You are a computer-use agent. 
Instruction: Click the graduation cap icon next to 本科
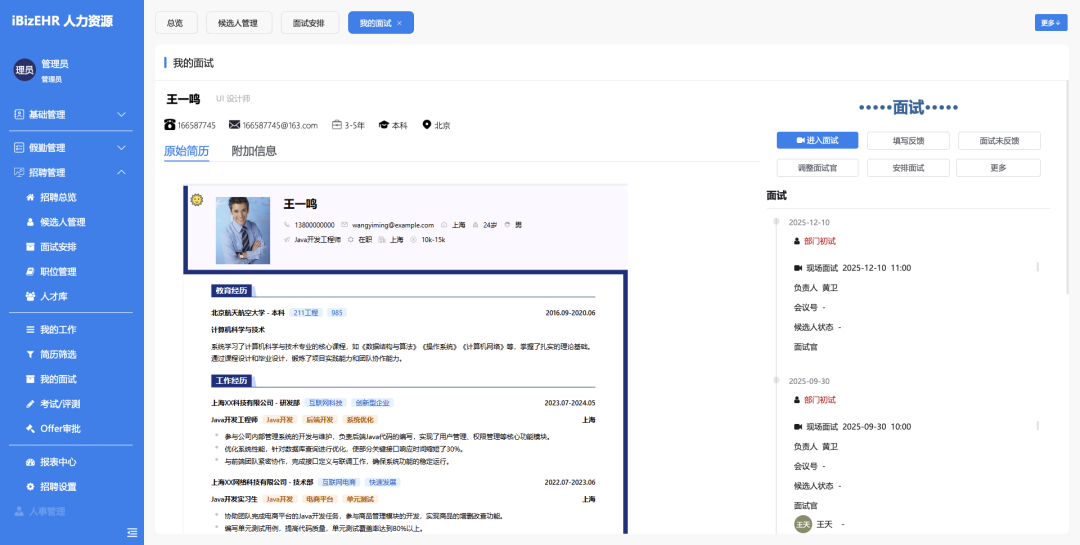(x=383, y=125)
